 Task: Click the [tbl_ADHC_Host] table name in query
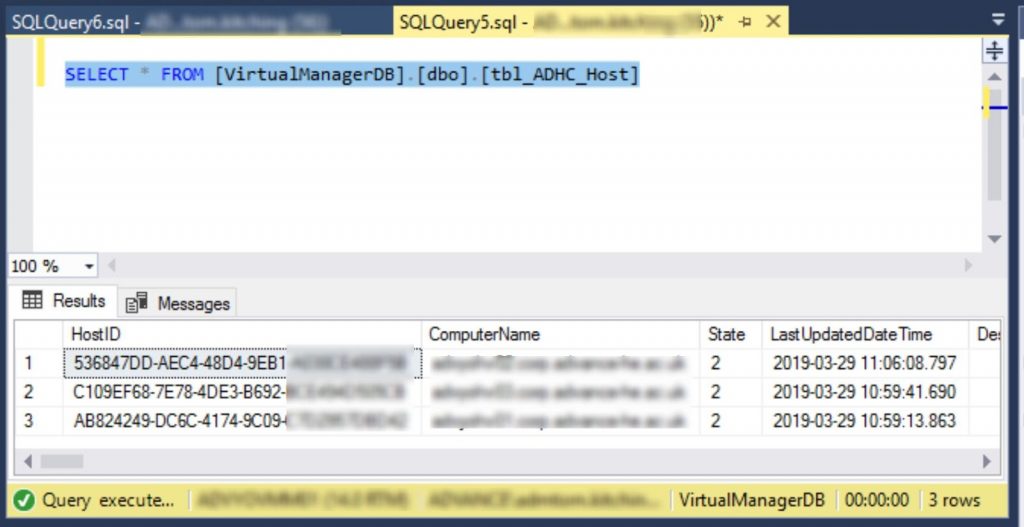pos(560,74)
